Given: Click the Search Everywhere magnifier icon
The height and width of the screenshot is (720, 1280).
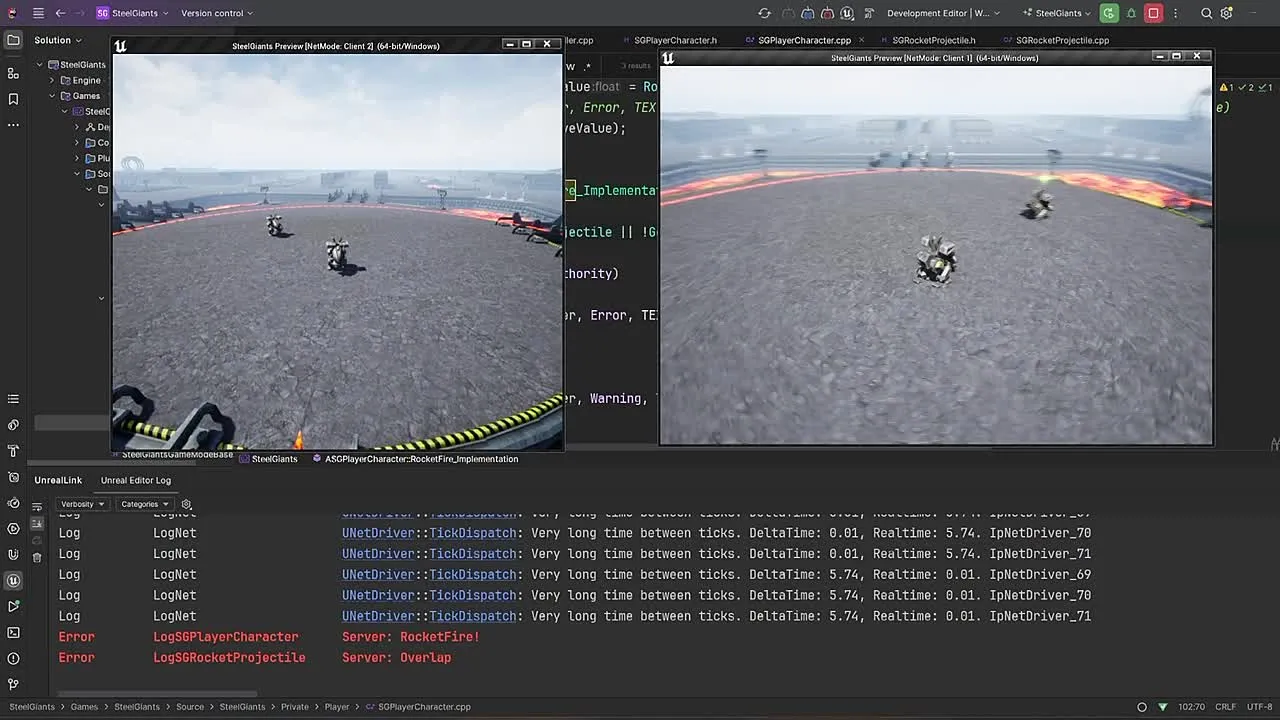Looking at the screenshot, I should 1206,13.
